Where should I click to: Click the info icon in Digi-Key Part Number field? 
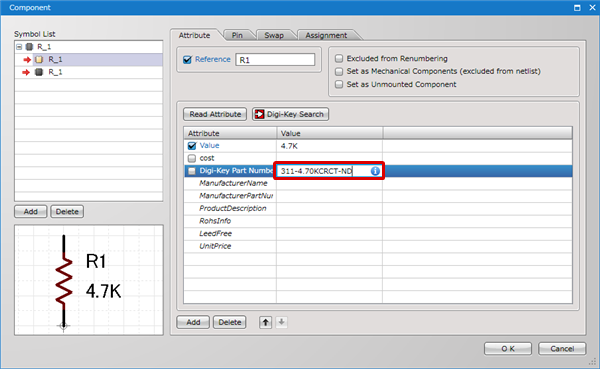375,171
